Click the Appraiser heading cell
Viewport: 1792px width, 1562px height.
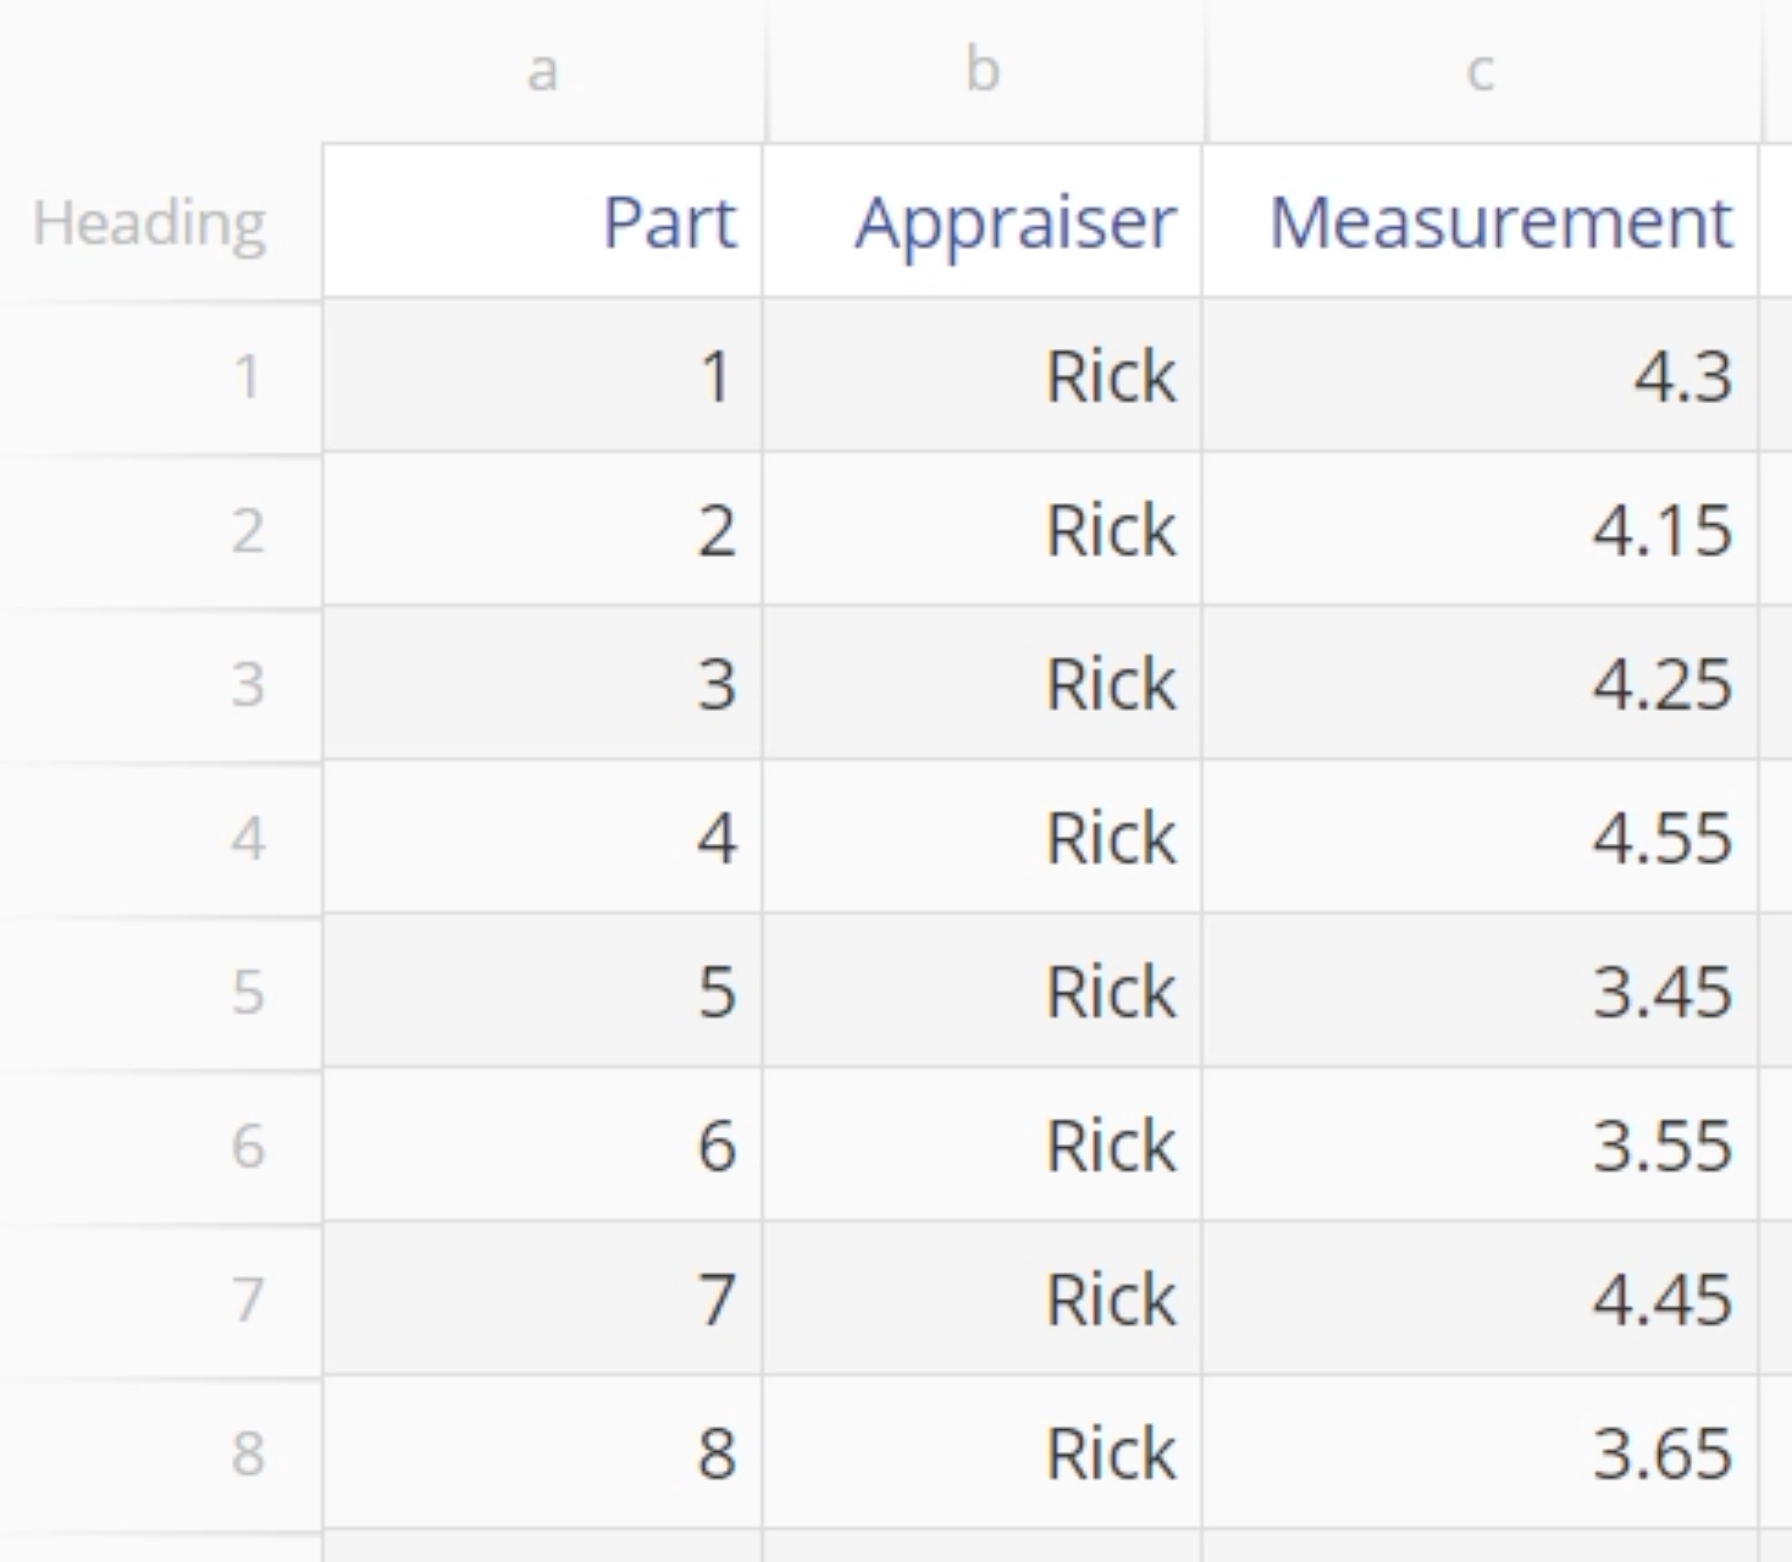click(982, 221)
